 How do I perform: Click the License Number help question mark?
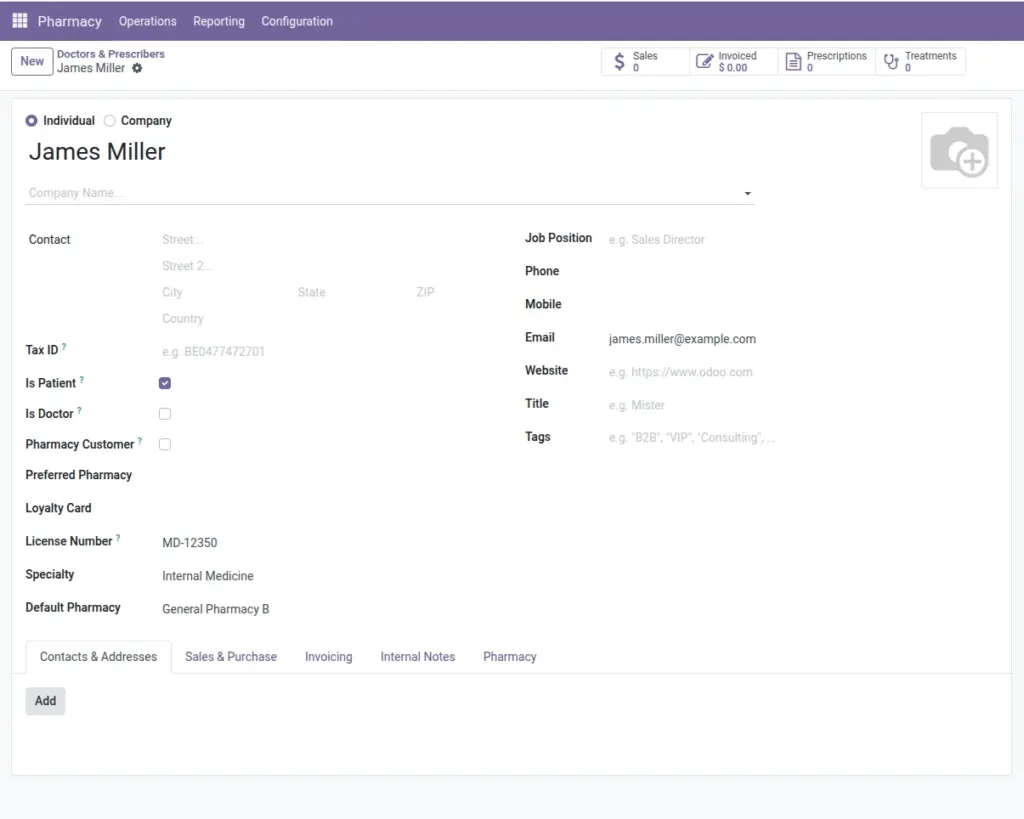118,538
